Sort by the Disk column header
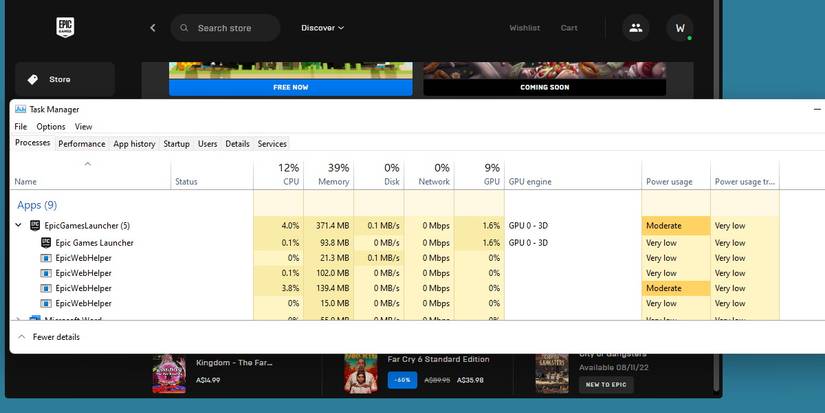The height and width of the screenshot is (413, 825). click(x=379, y=175)
